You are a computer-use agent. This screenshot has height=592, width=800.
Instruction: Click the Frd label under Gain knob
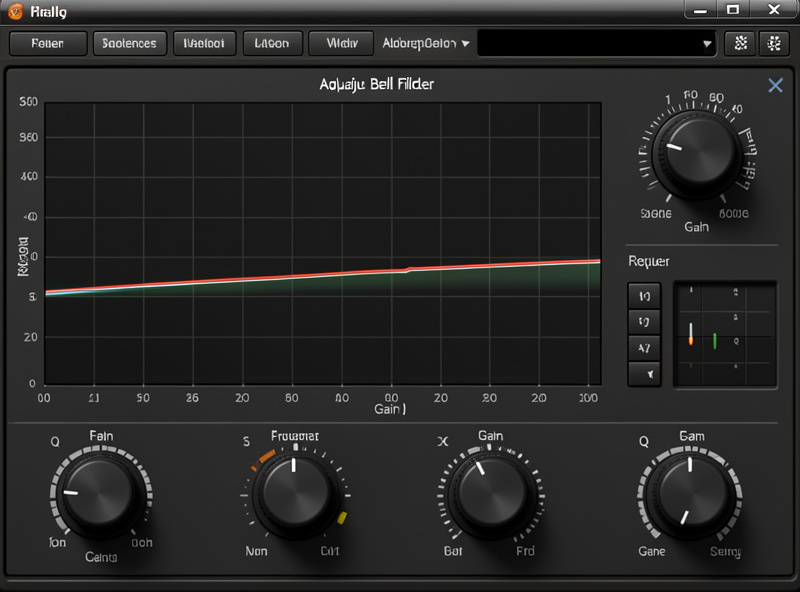tap(526, 551)
